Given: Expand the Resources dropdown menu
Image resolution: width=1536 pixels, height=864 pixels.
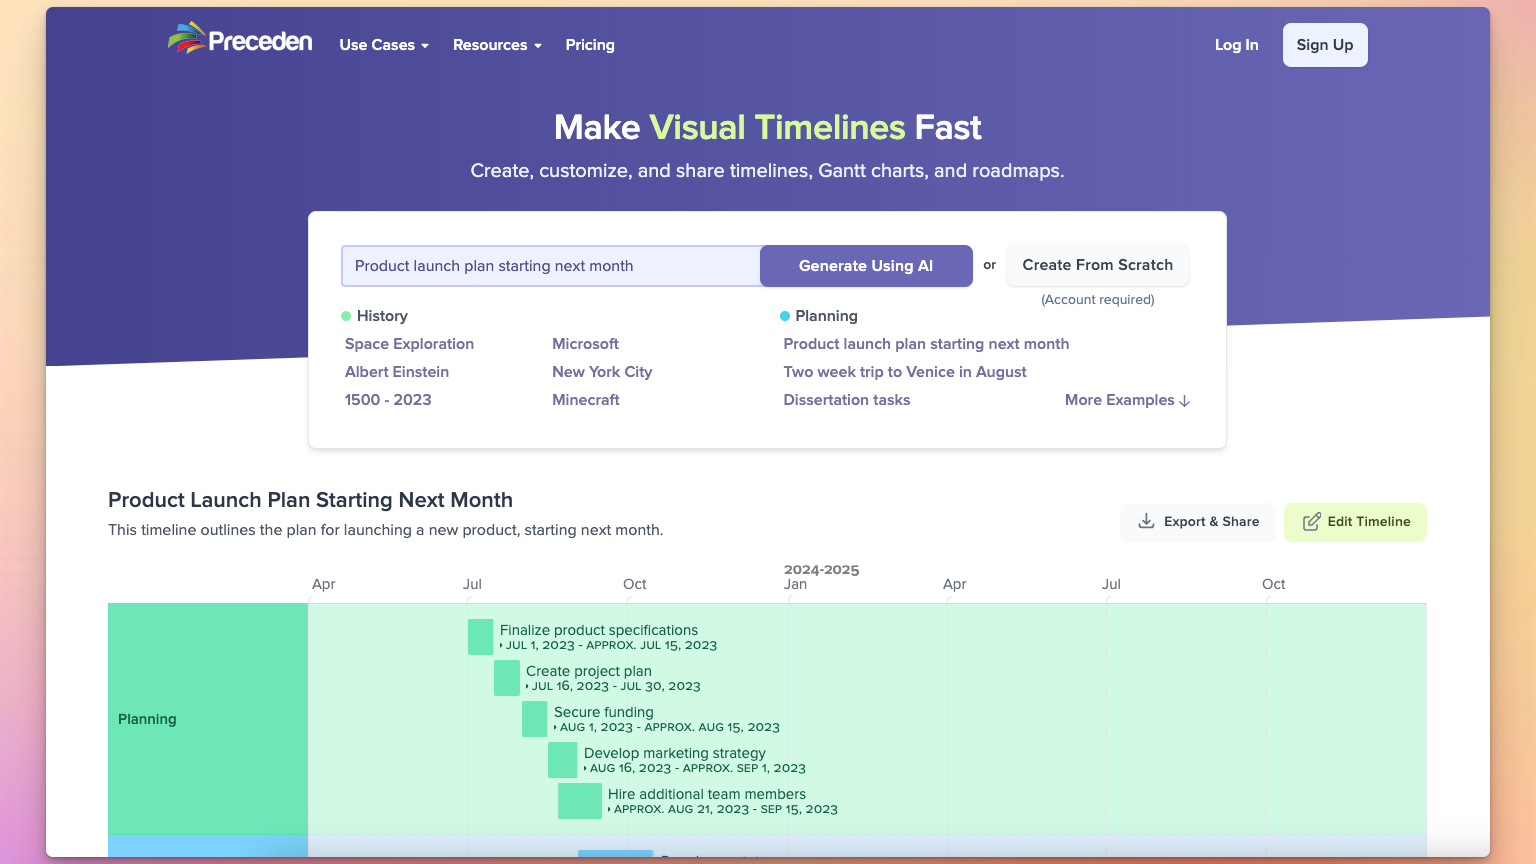Looking at the screenshot, I should [x=497, y=45].
